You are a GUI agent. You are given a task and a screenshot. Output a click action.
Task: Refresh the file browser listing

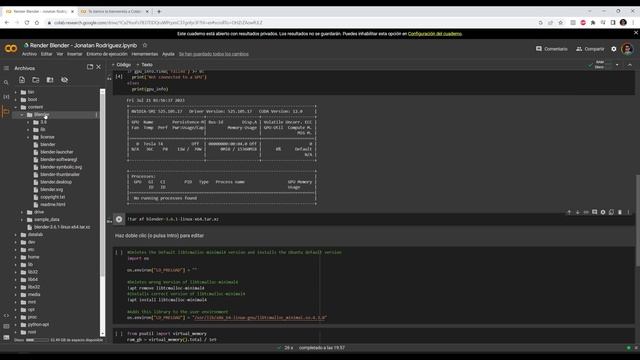[x=36, y=80]
